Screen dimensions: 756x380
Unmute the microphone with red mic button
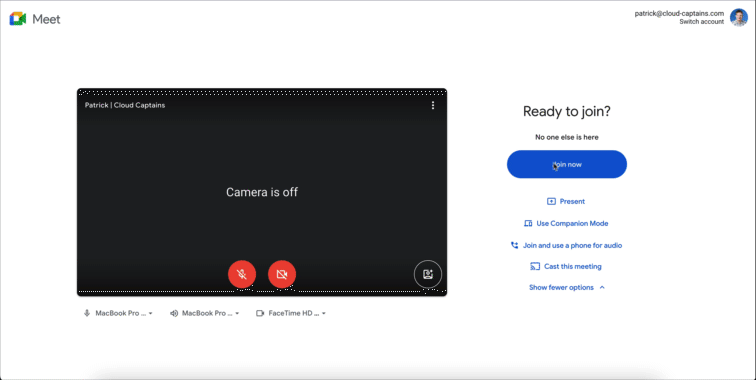(x=242, y=274)
